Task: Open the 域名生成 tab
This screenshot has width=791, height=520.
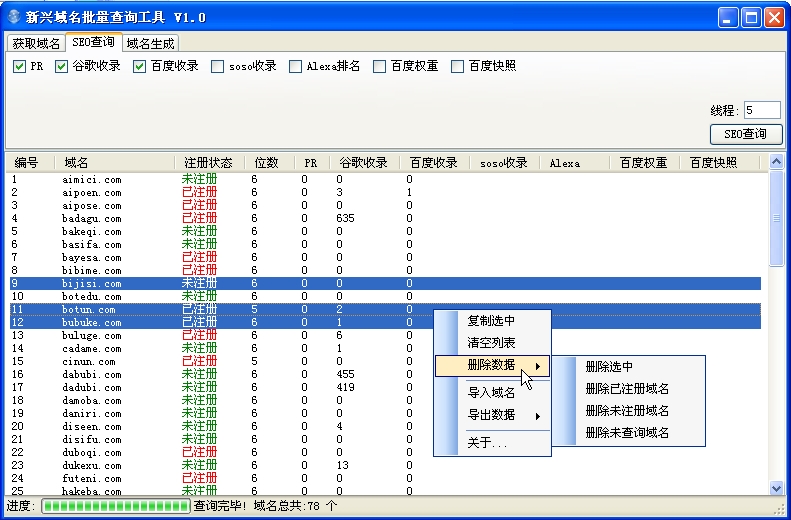Action: [x=150, y=43]
